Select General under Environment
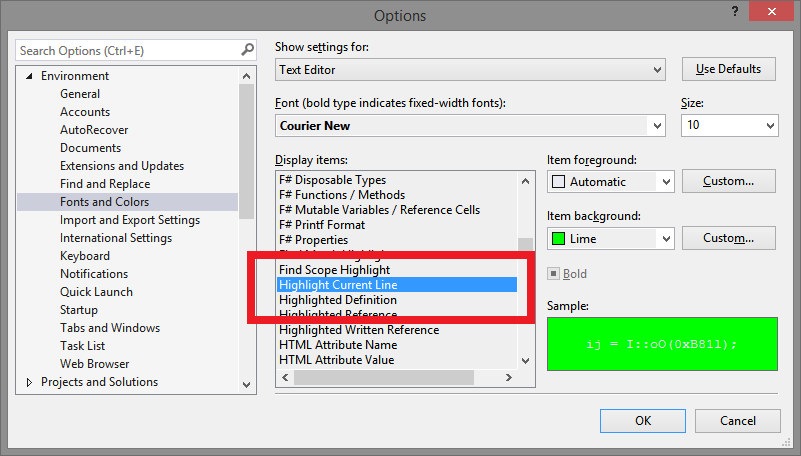This screenshot has width=801, height=456. [80, 94]
